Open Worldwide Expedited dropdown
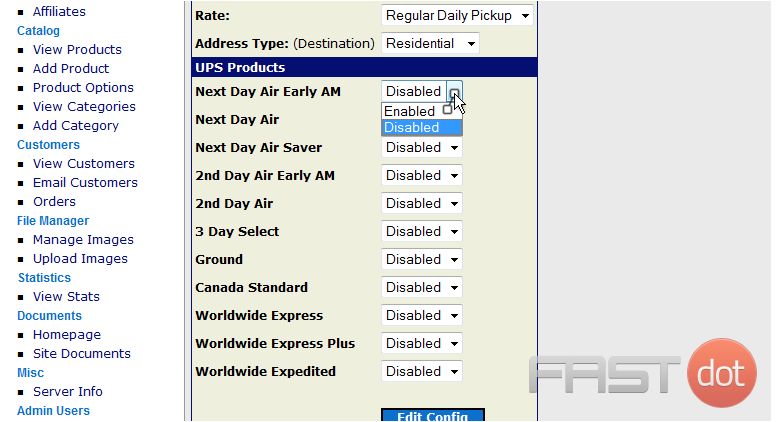Viewport: 776px width, 422px height. pos(422,372)
